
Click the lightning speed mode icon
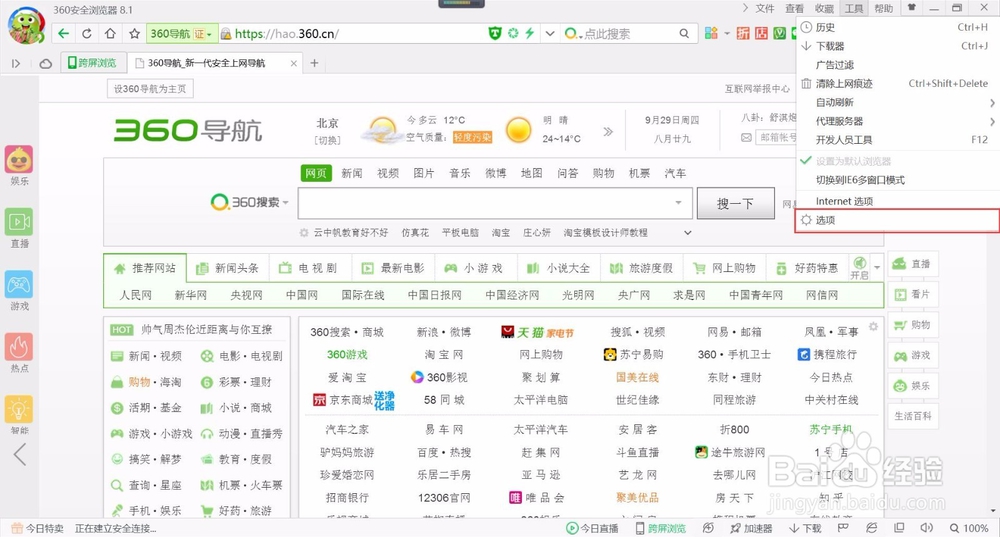[529, 33]
